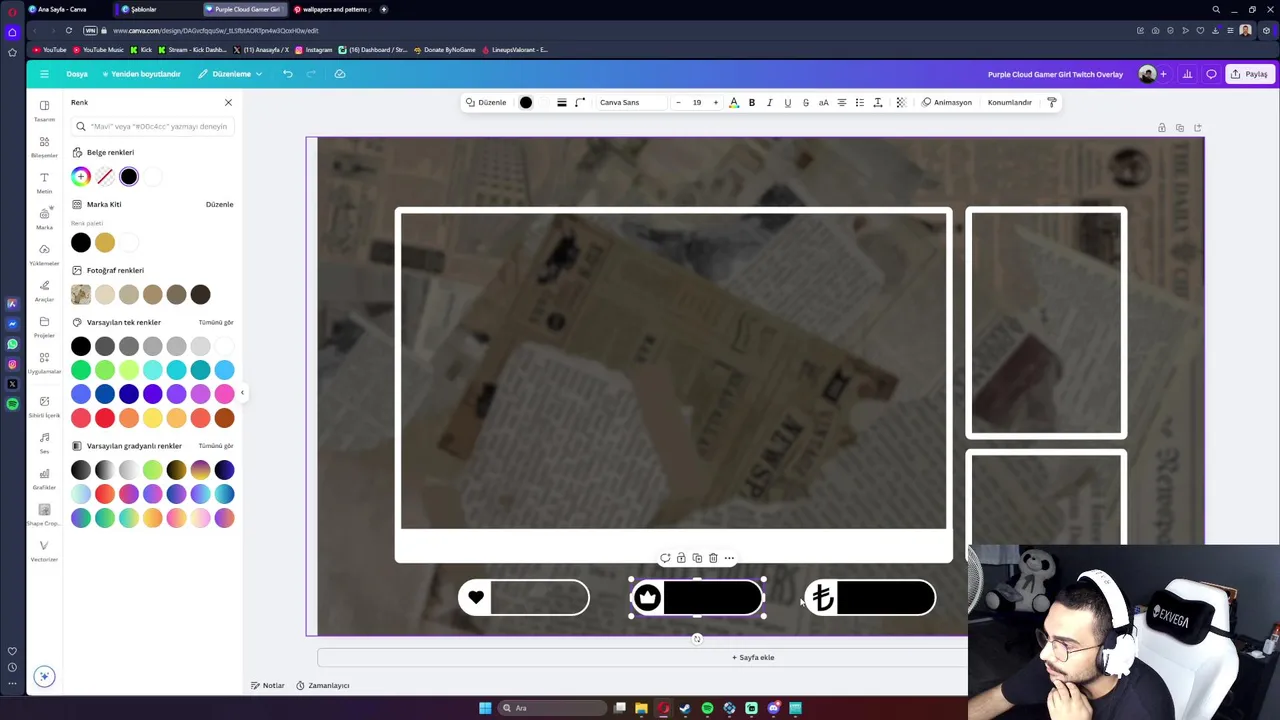Open the Grafikler charts panel
This screenshot has height=720, width=1280.
click(x=44, y=478)
